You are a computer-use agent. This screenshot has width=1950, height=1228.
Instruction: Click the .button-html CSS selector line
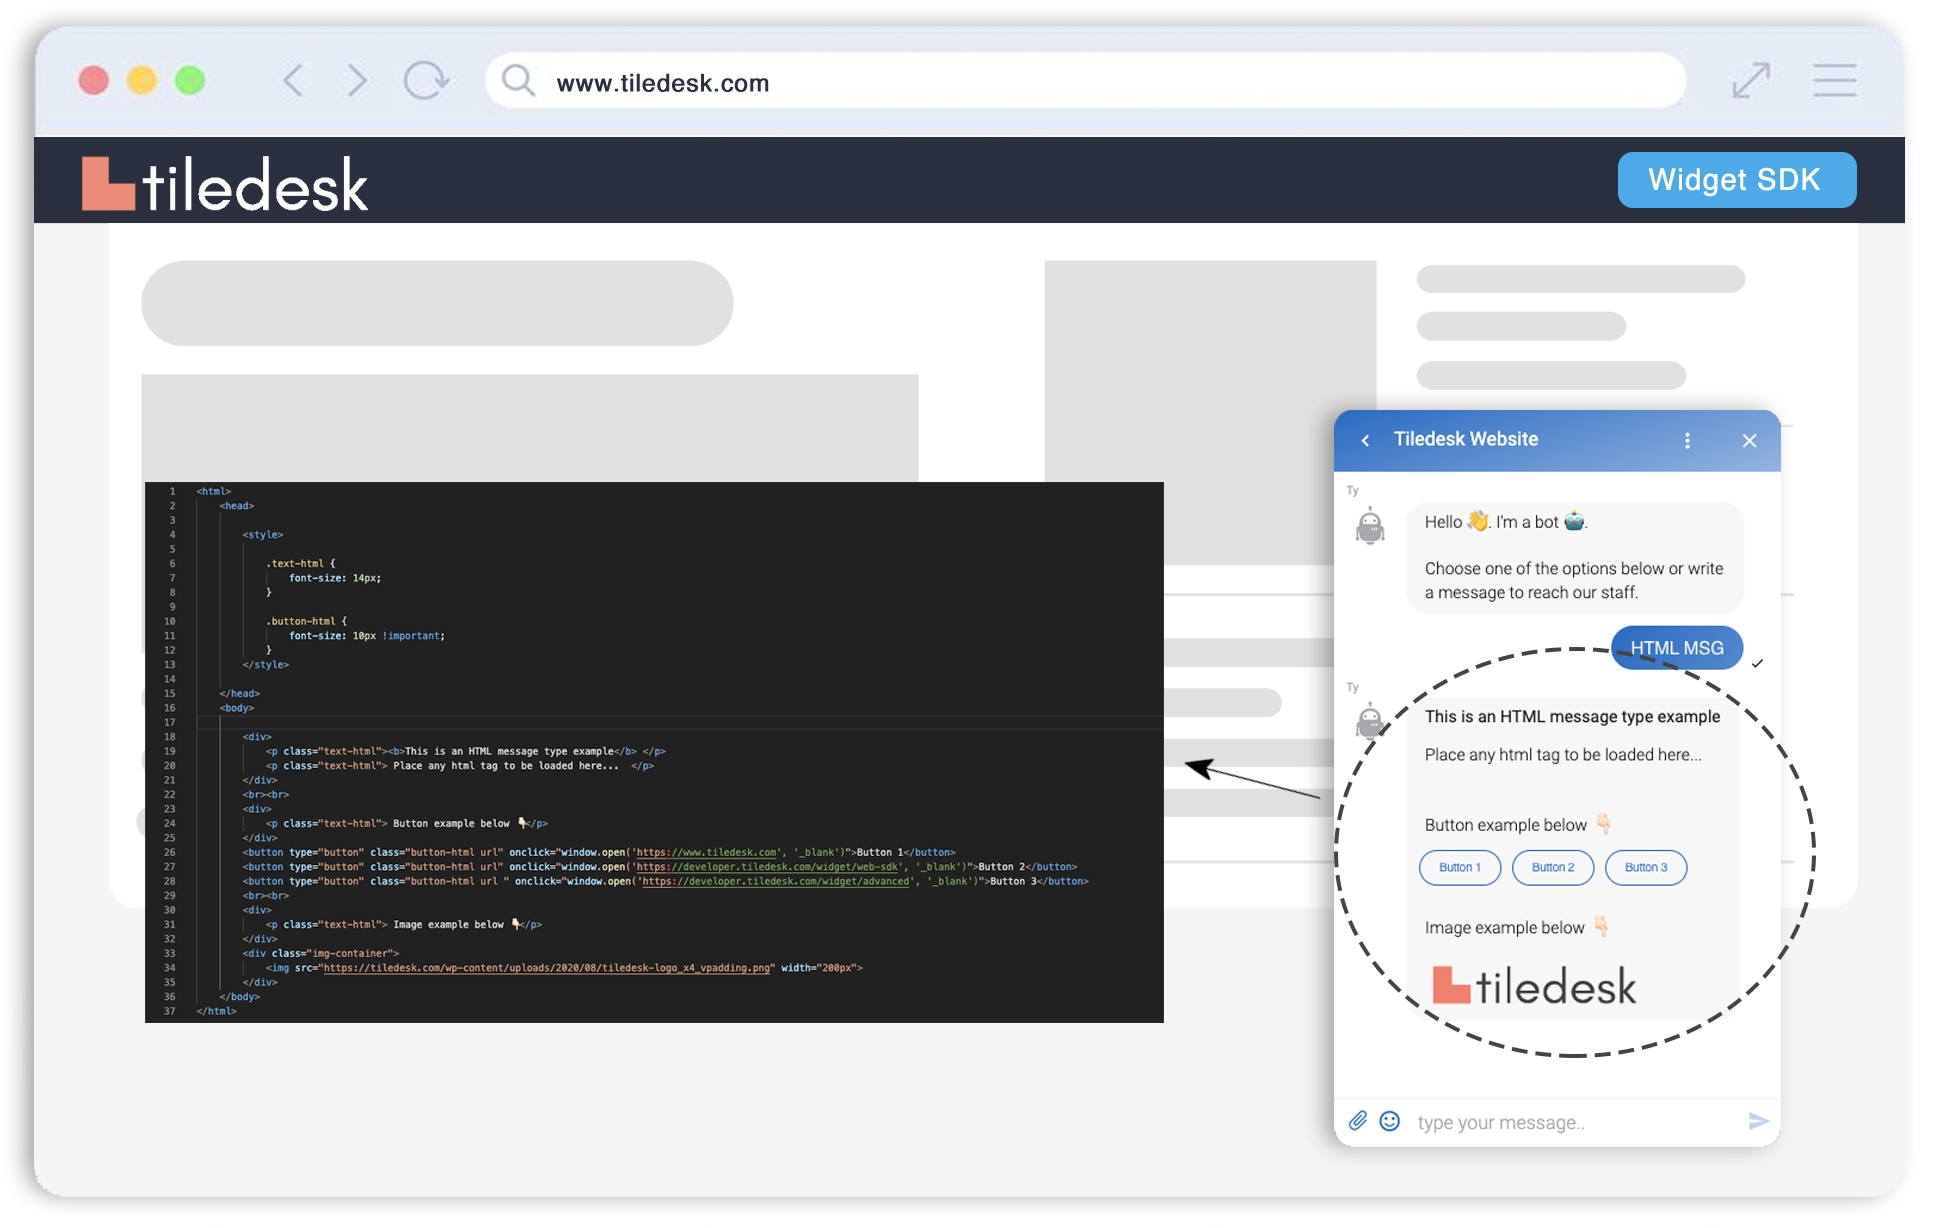pyautogui.click(x=307, y=621)
